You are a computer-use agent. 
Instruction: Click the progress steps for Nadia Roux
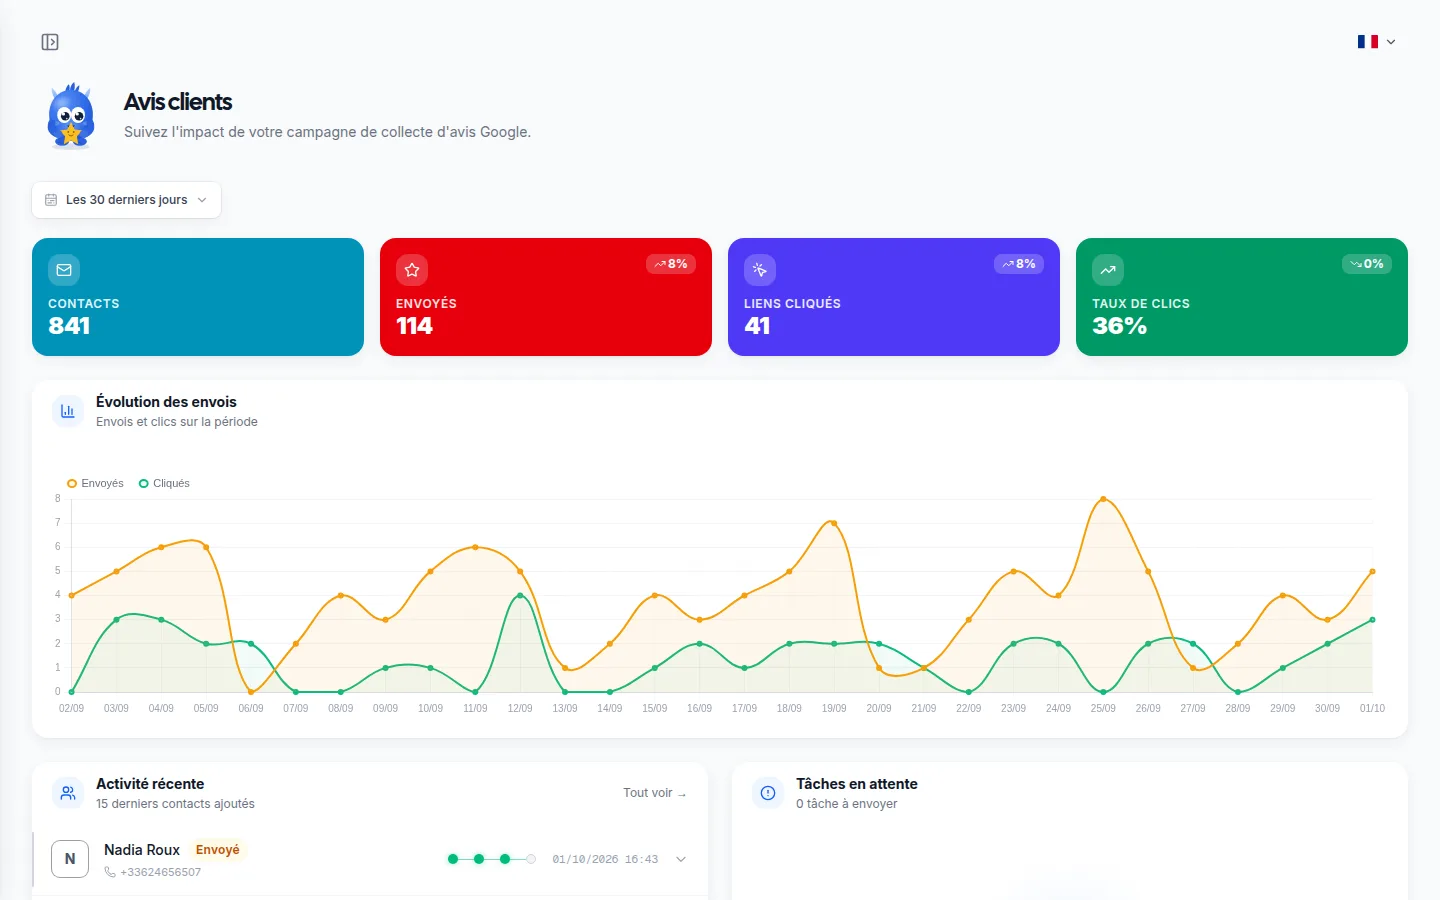(x=492, y=859)
